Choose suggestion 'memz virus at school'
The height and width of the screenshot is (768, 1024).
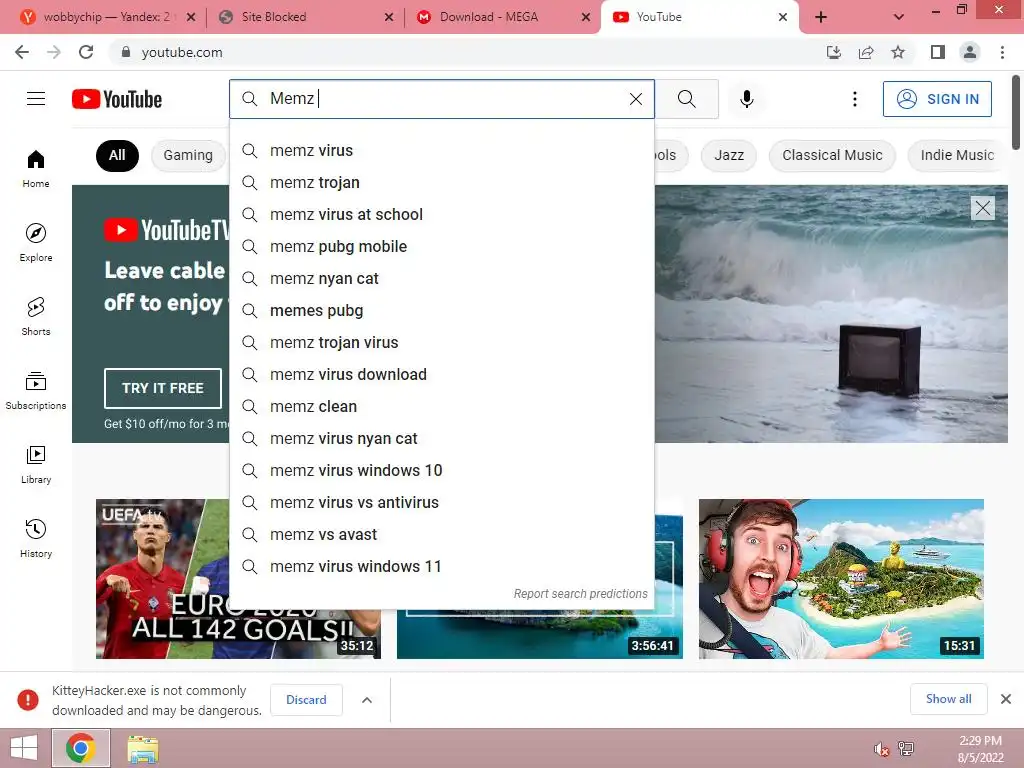(x=441, y=215)
